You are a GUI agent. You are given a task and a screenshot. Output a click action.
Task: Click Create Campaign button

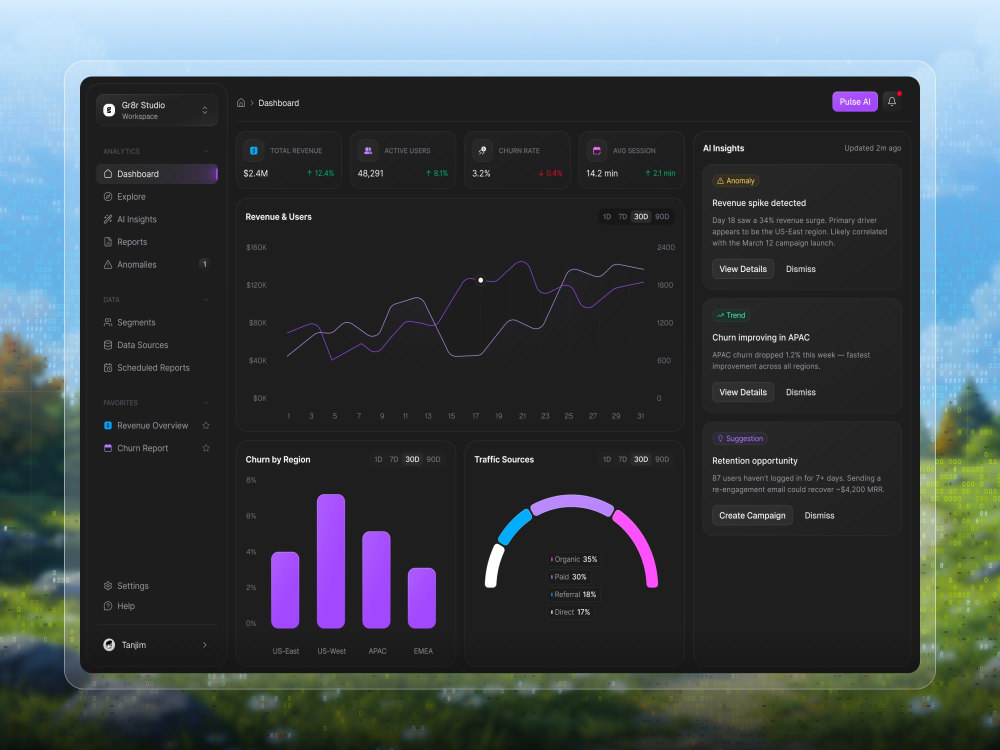[753, 515]
